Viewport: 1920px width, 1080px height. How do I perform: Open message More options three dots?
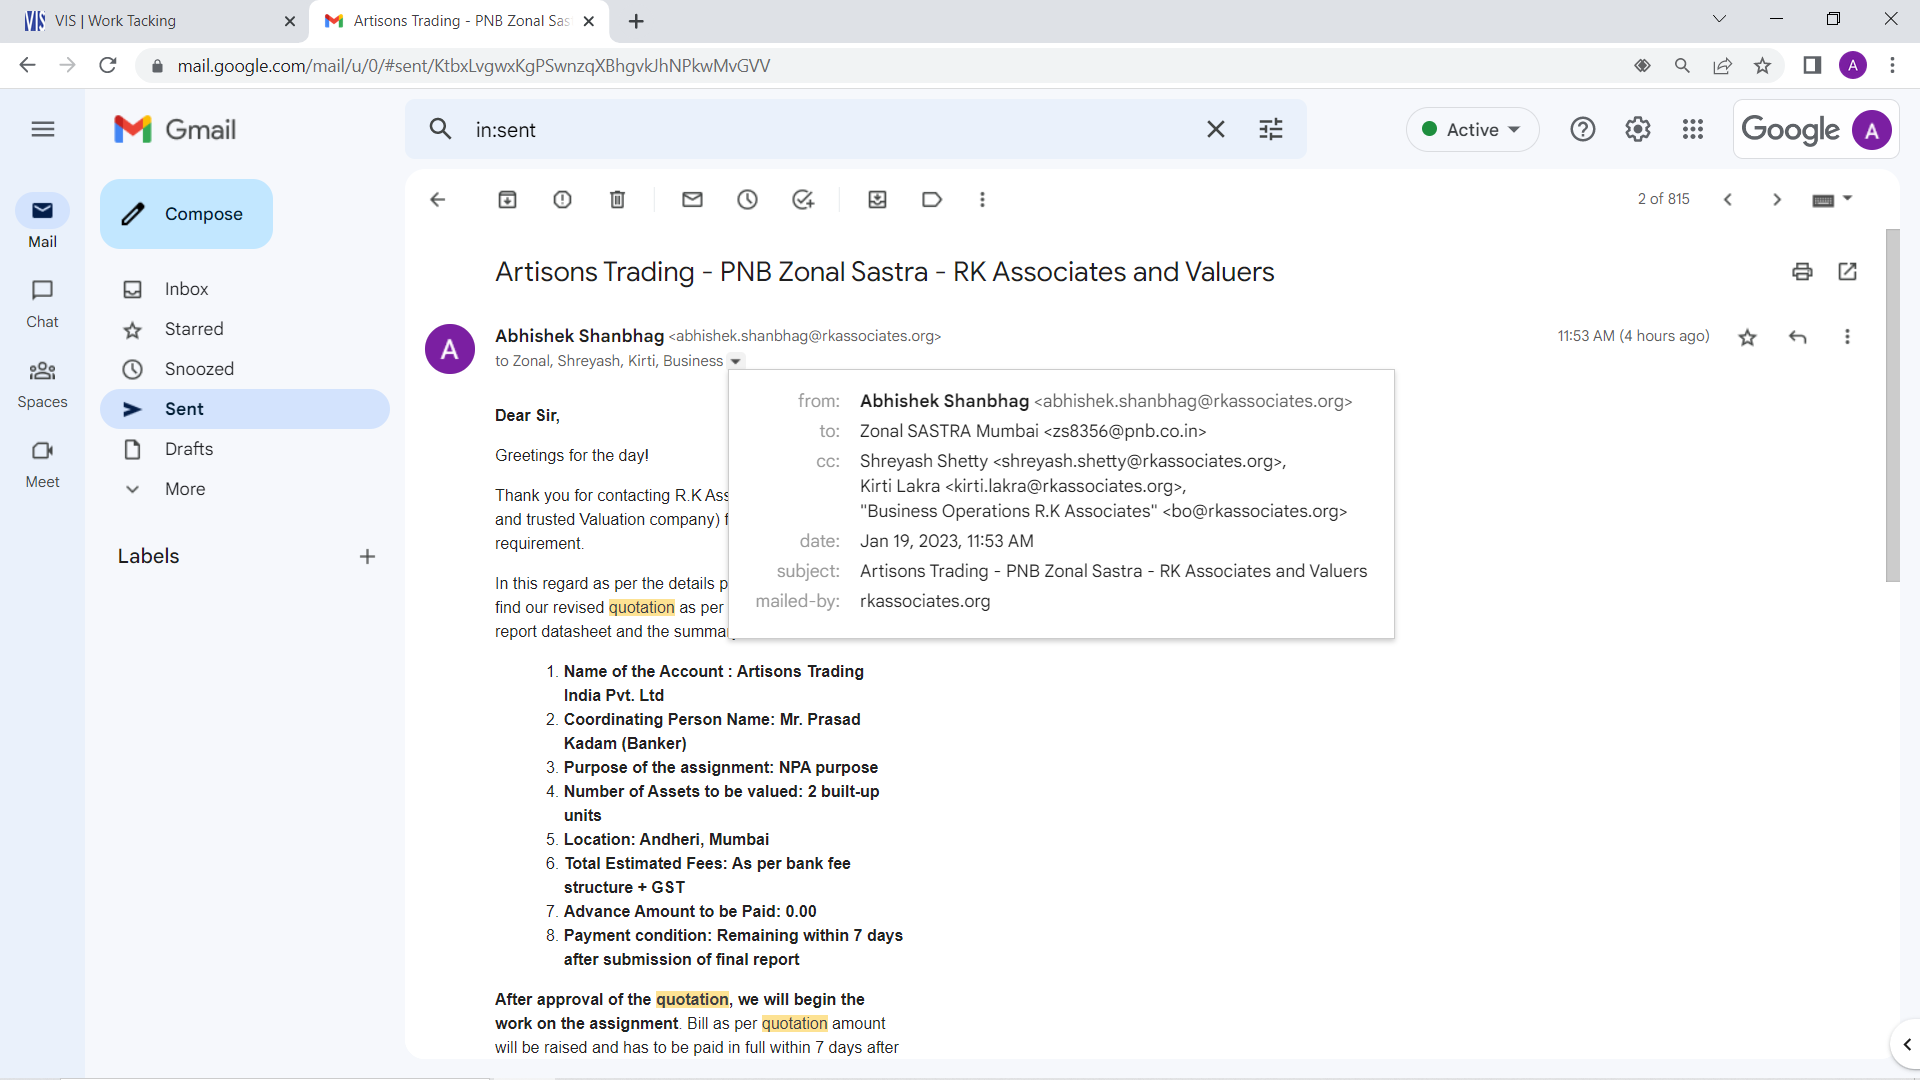[1847, 337]
